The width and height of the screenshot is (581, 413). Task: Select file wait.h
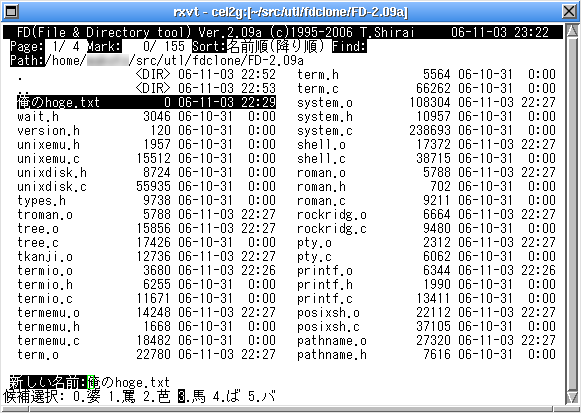(38, 117)
